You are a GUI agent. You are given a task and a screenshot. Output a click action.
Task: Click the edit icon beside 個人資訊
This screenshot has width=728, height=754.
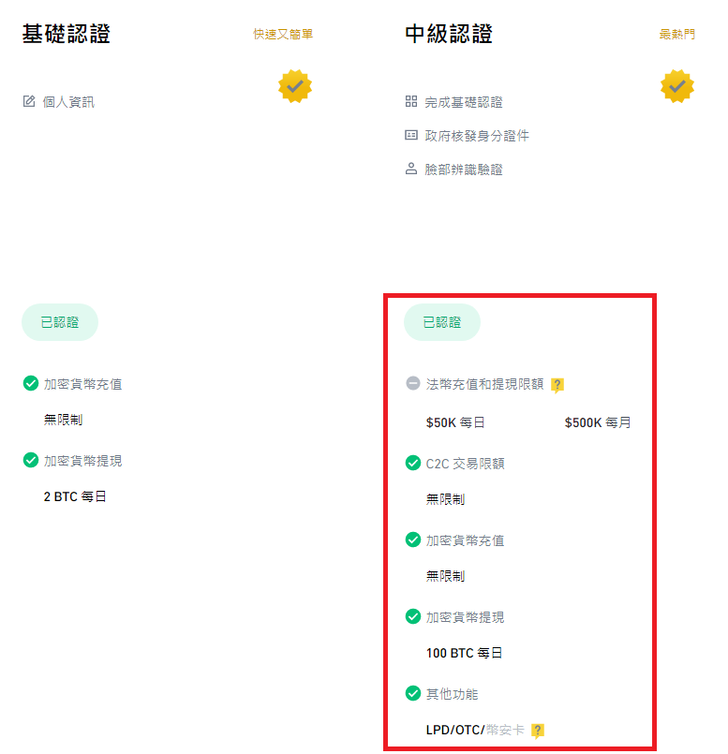tap(29, 101)
